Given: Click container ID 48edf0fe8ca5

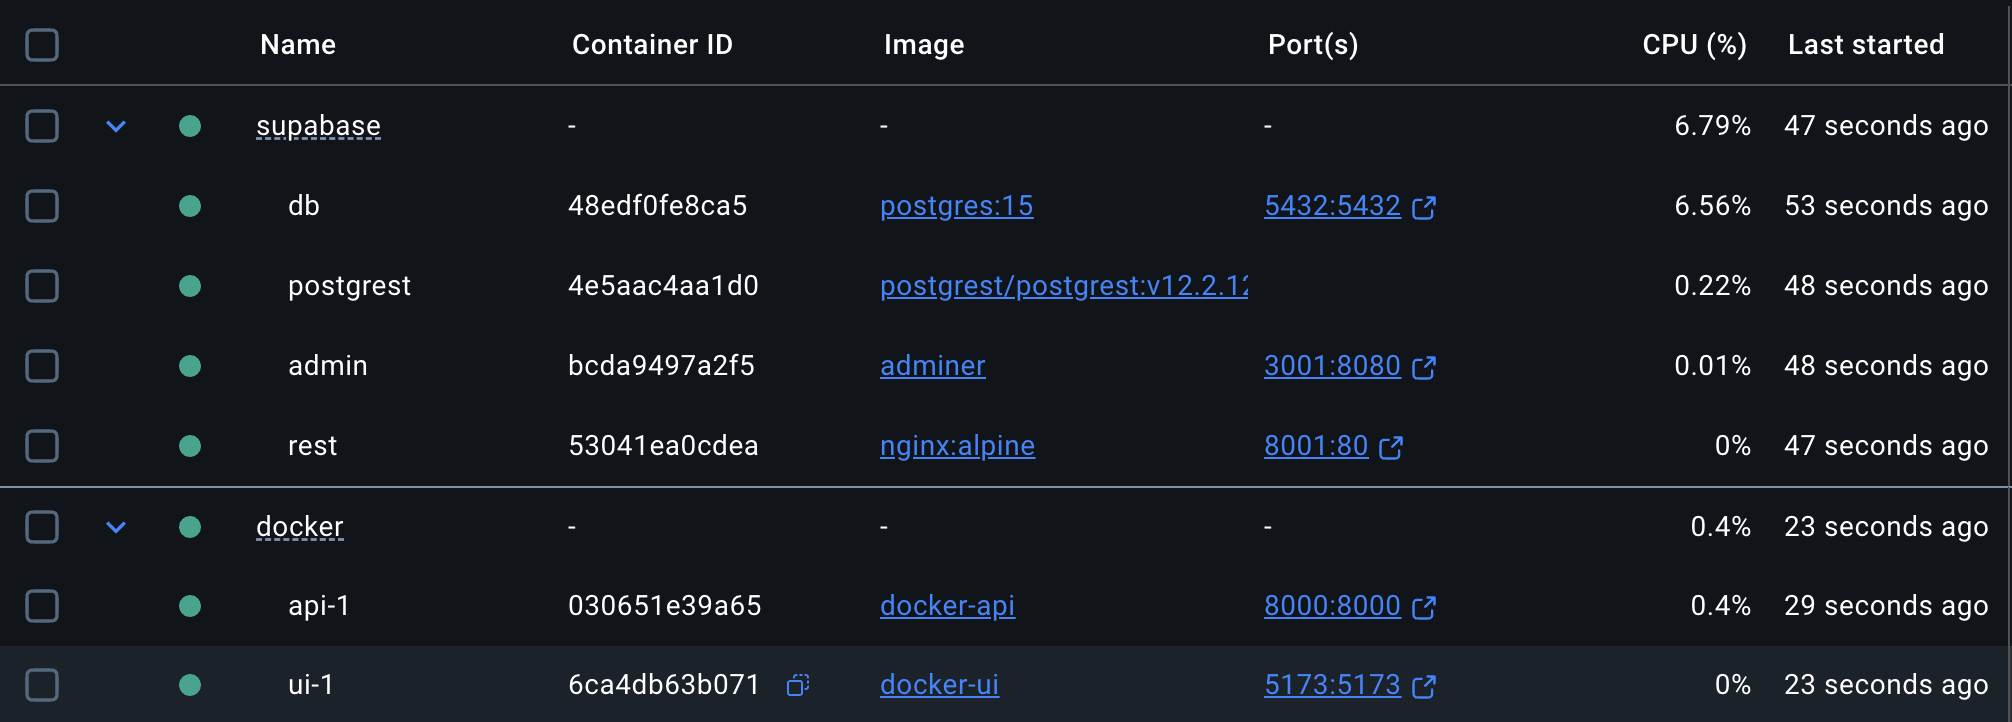Looking at the screenshot, I should coord(658,206).
